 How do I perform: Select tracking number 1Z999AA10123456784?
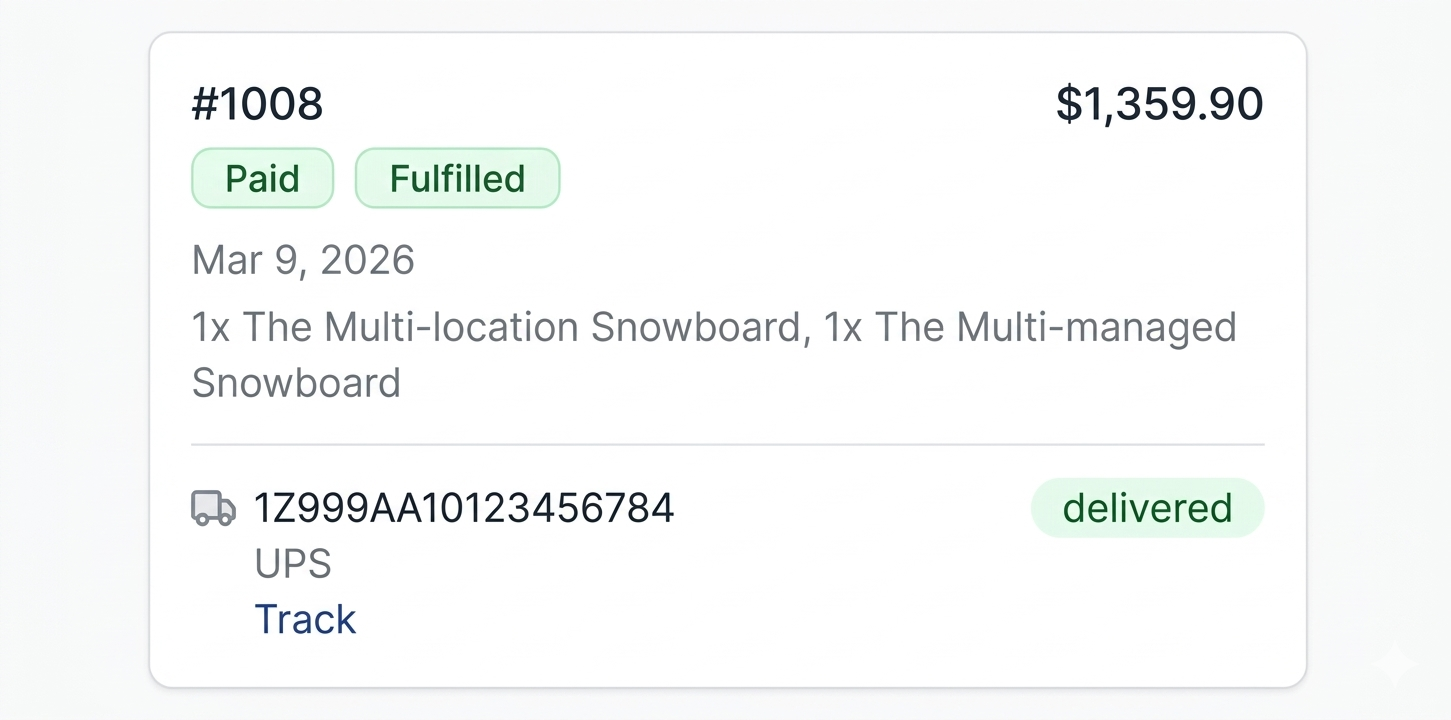pyautogui.click(x=464, y=508)
